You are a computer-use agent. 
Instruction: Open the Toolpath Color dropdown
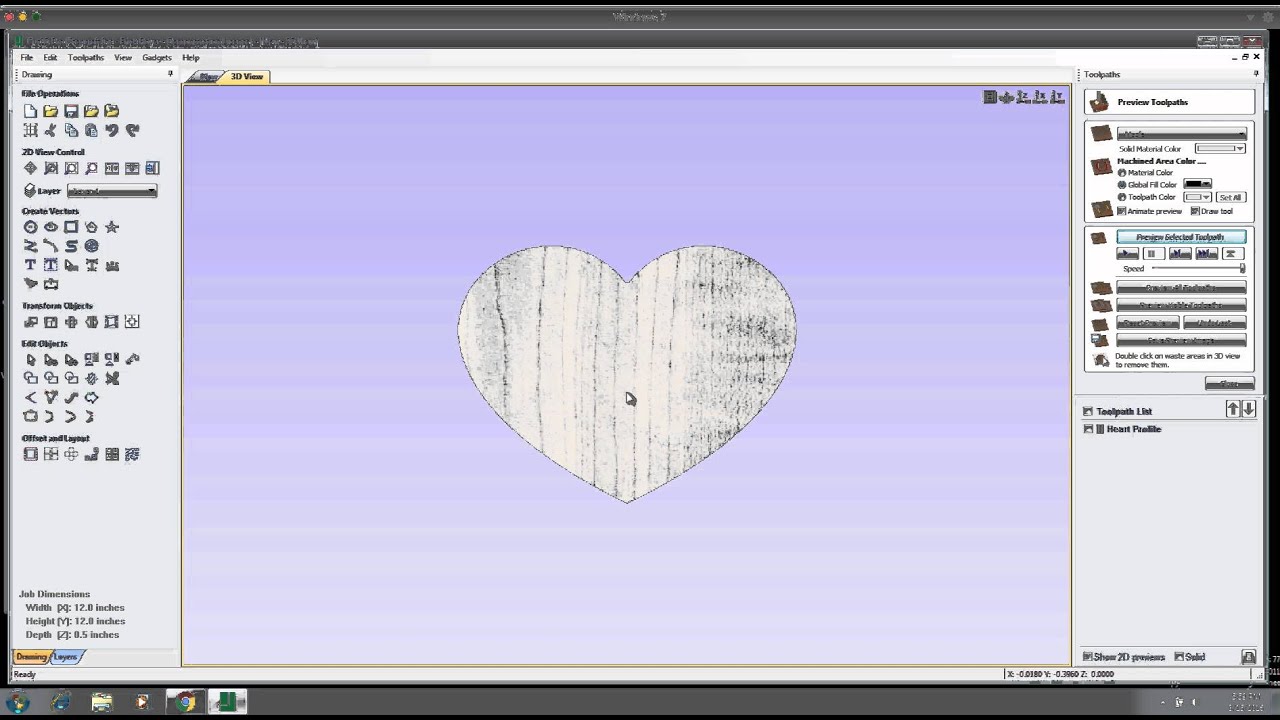1197,197
